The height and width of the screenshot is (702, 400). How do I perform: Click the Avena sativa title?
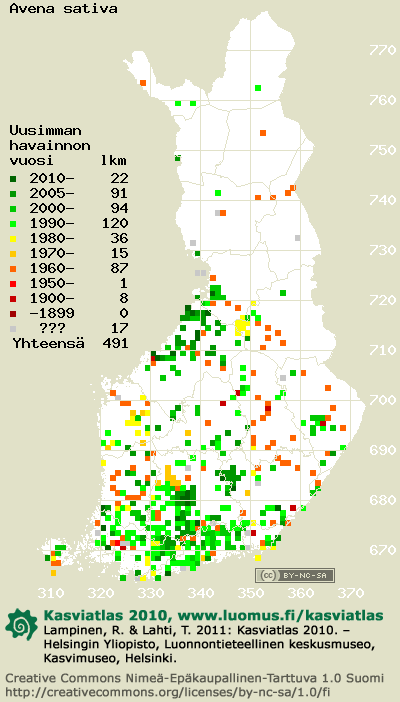(64, 8)
